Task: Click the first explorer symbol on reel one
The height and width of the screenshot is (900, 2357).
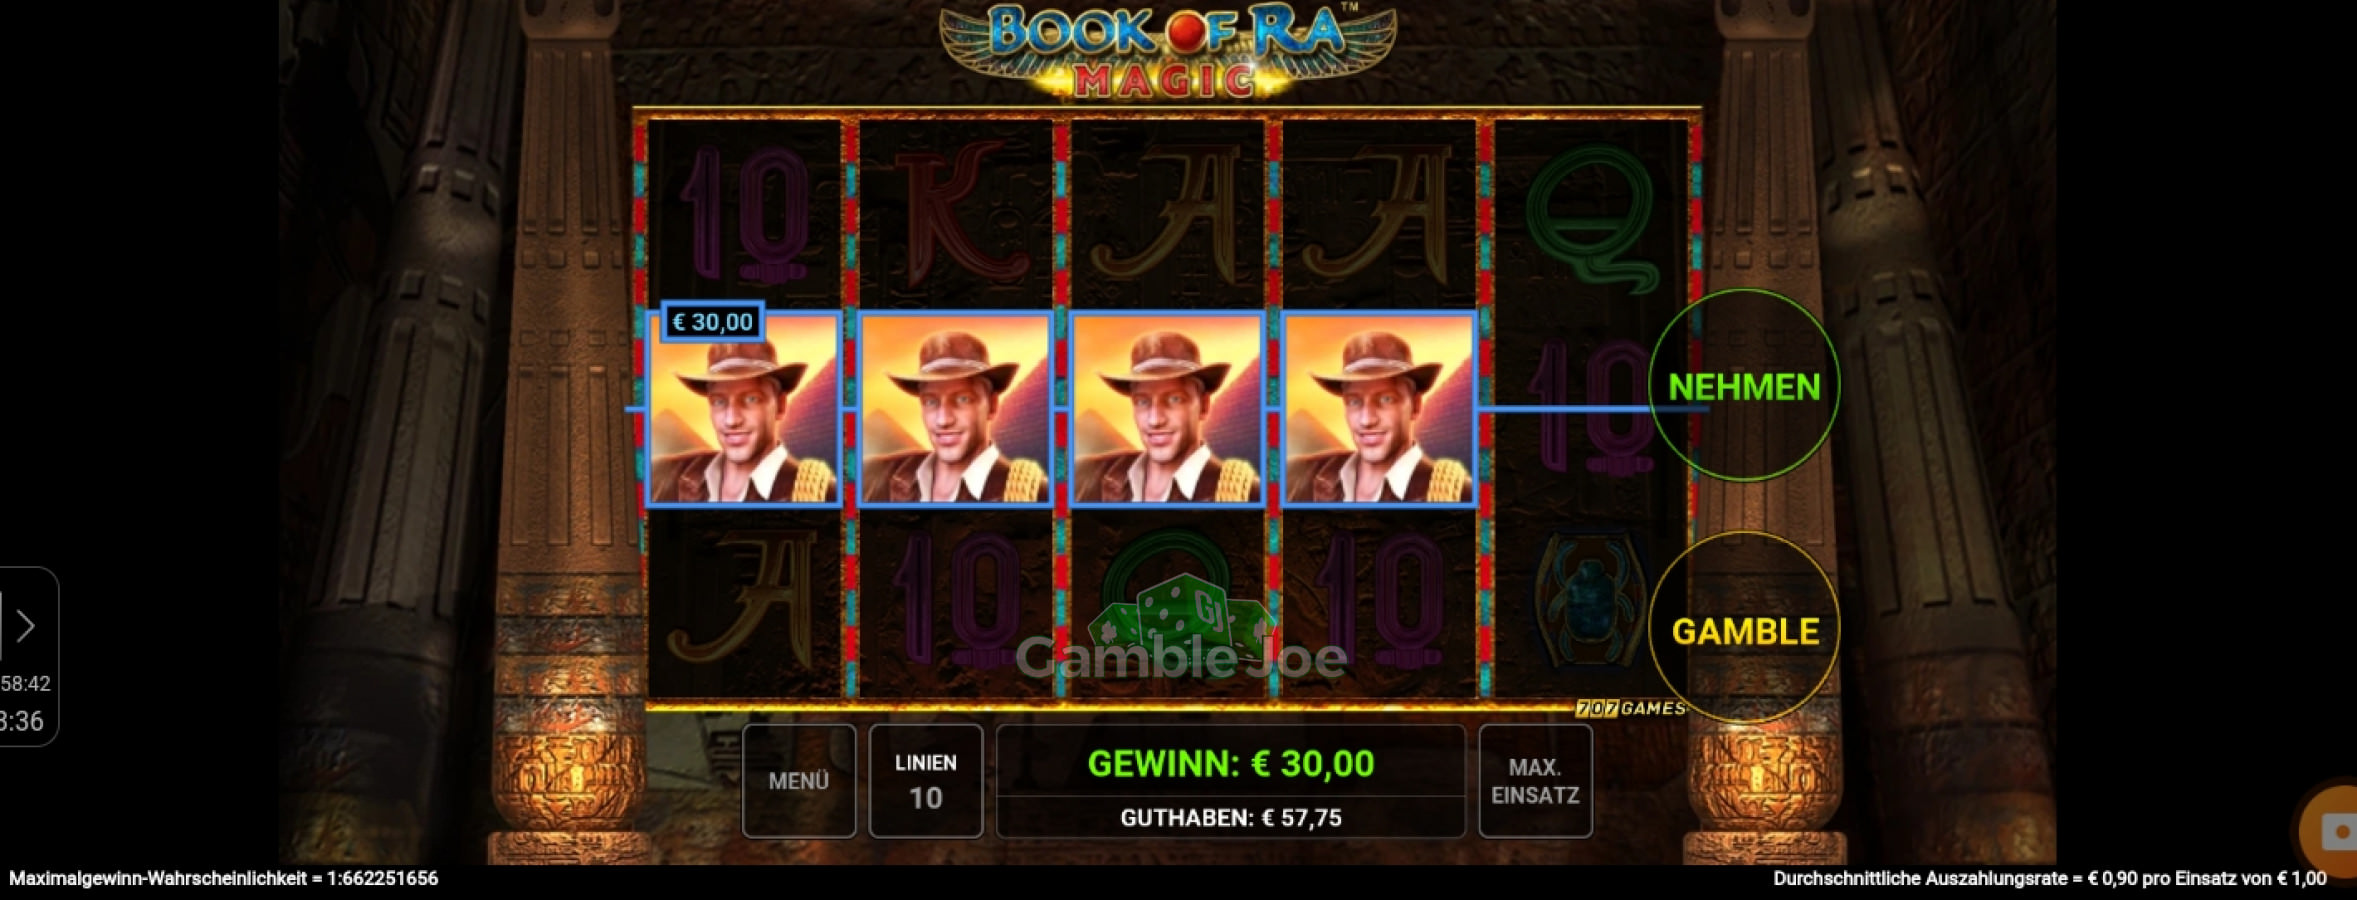Action: pyautogui.click(x=744, y=409)
